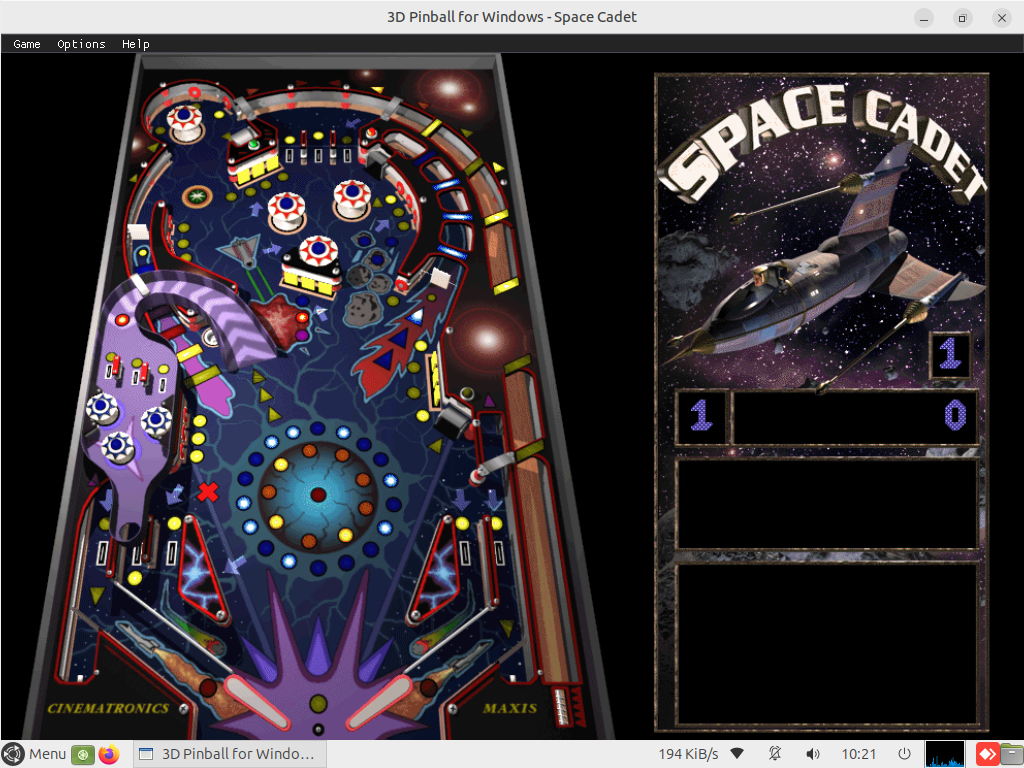Click the left flipper on the table
The width and height of the screenshot is (1024, 768).
coord(256,702)
